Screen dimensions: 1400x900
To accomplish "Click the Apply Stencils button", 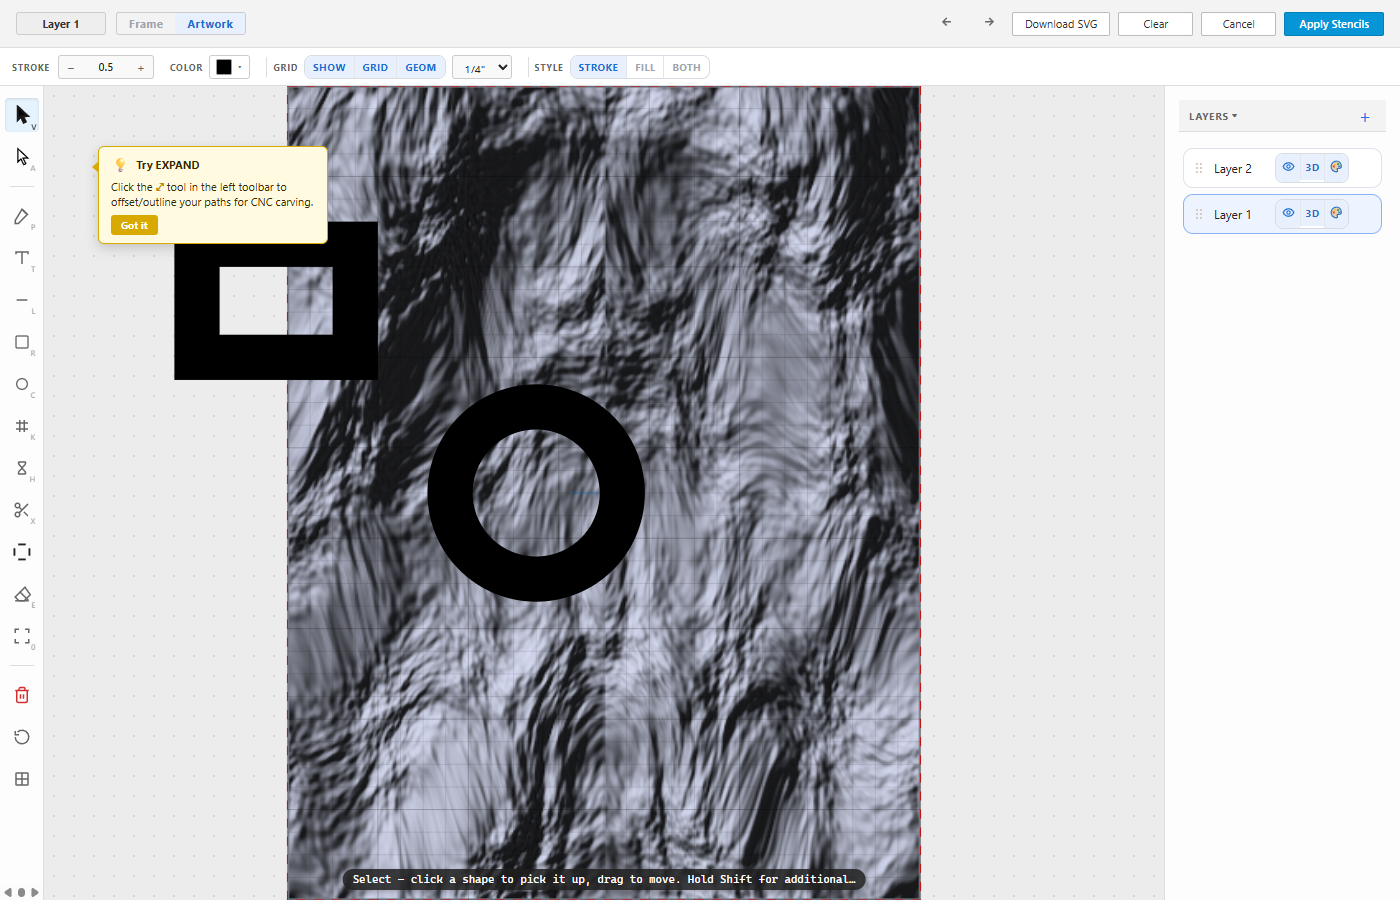I will [1334, 24].
